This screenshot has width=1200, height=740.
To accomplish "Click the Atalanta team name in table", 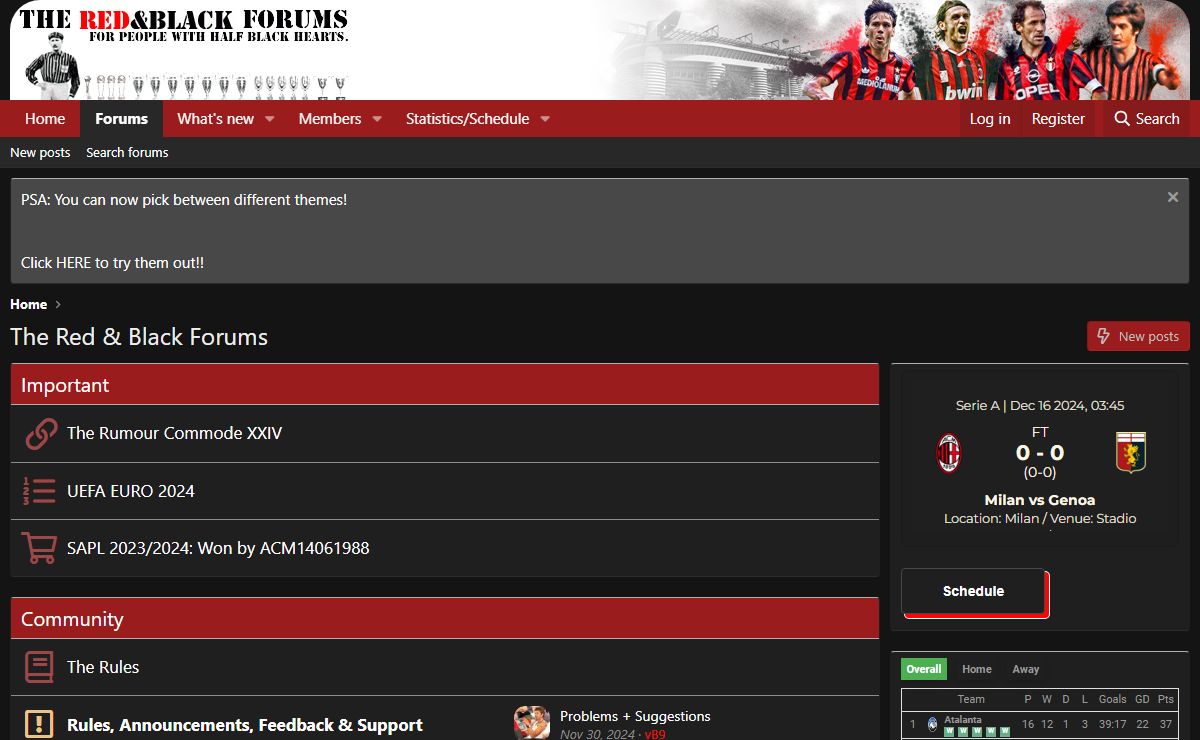I will 963,719.
